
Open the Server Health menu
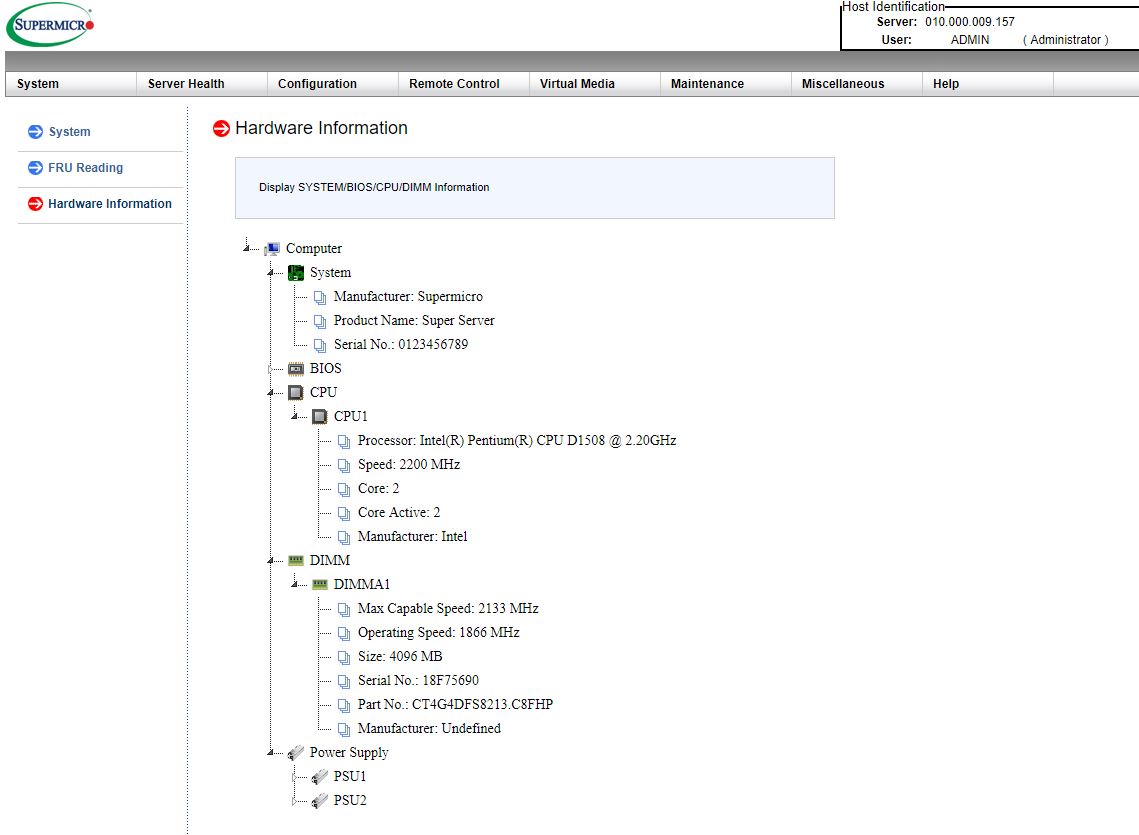[x=186, y=84]
